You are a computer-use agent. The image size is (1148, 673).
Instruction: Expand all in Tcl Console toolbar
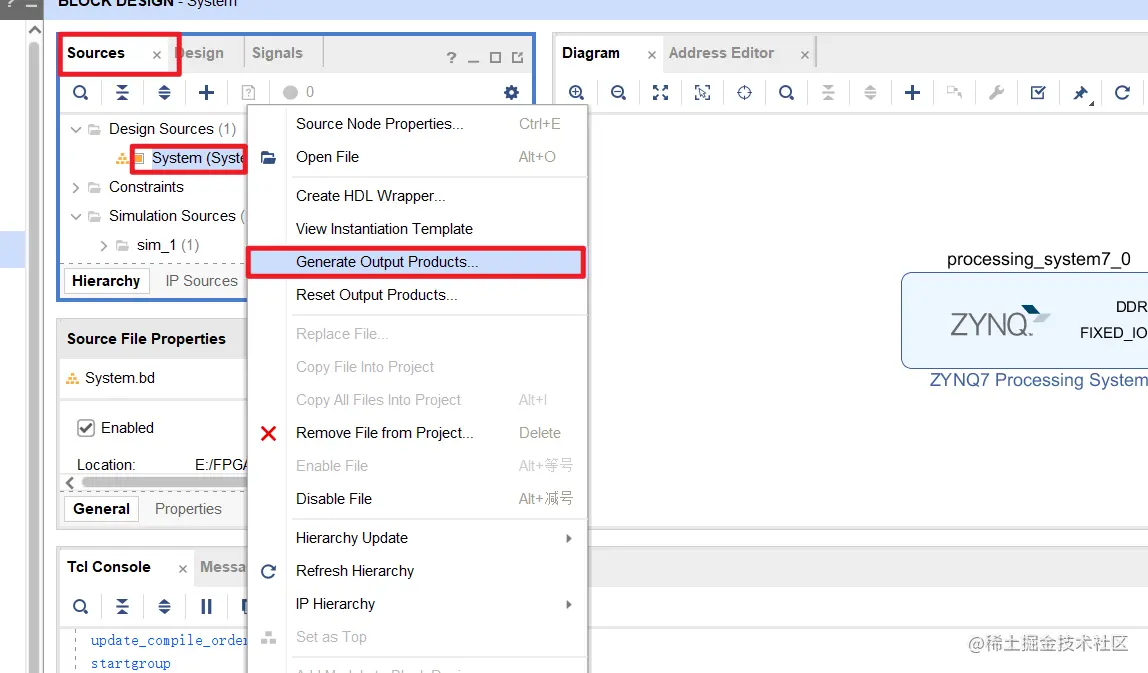pos(164,606)
